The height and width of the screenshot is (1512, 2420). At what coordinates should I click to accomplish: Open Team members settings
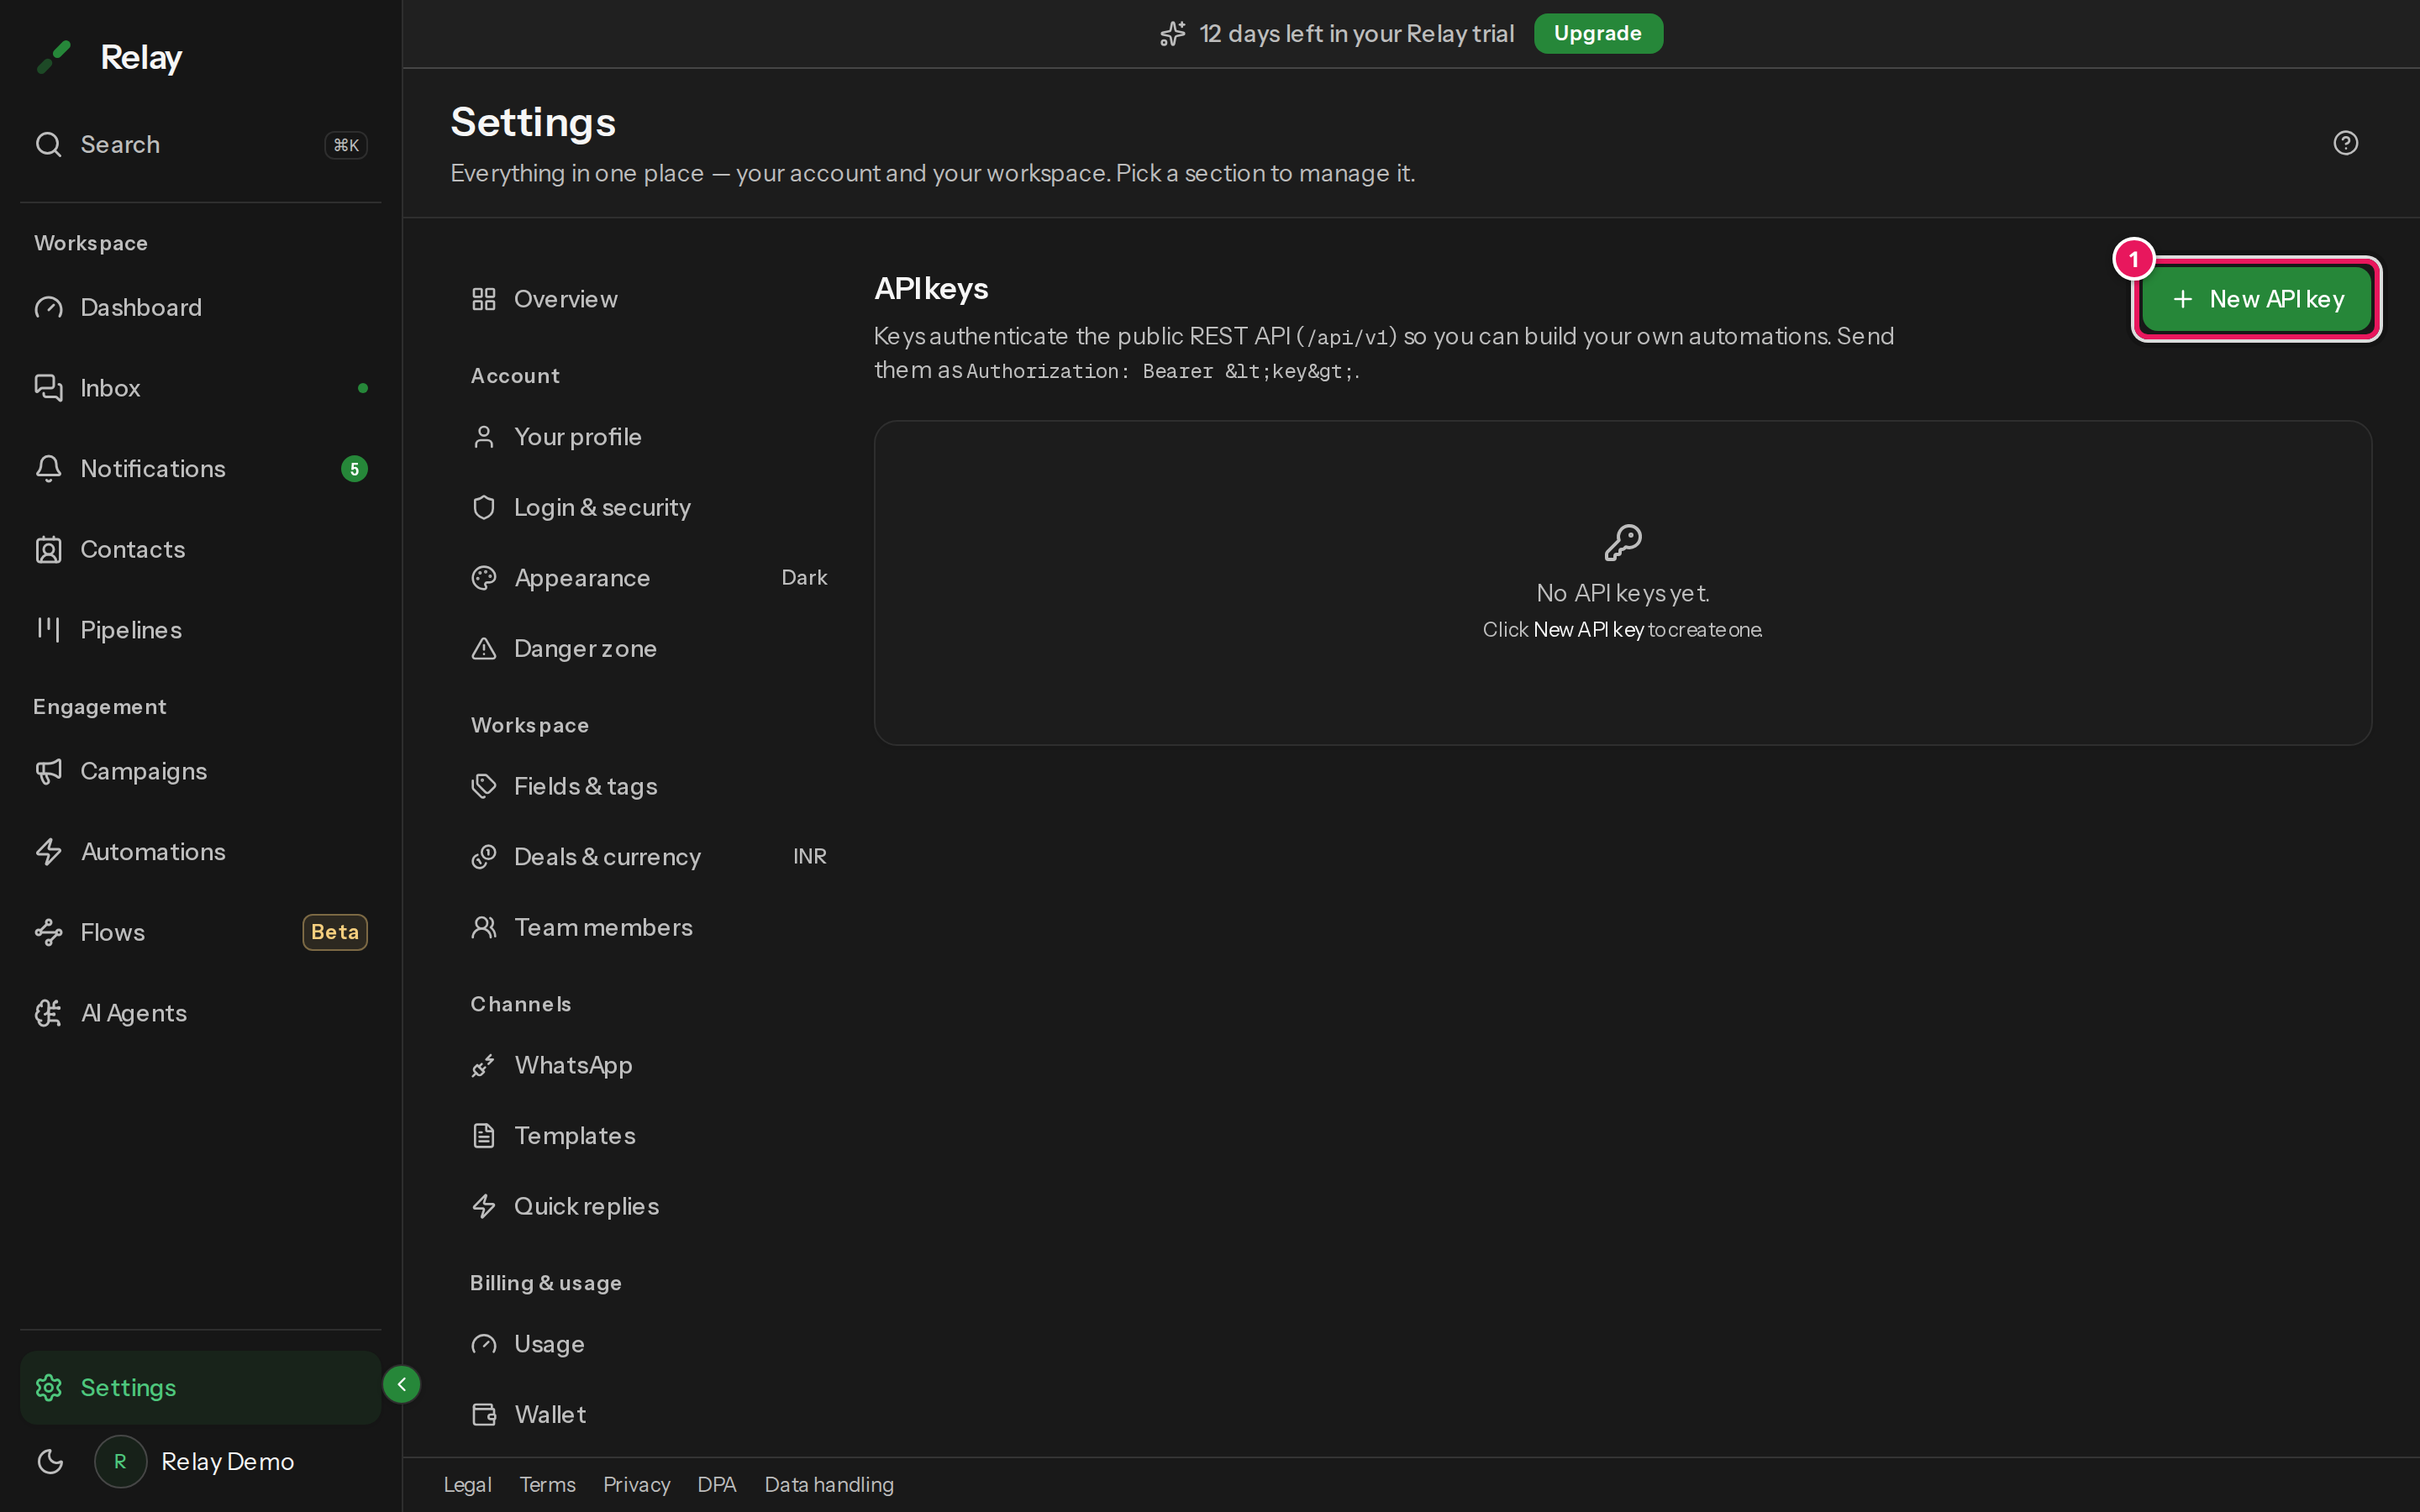(649, 928)
